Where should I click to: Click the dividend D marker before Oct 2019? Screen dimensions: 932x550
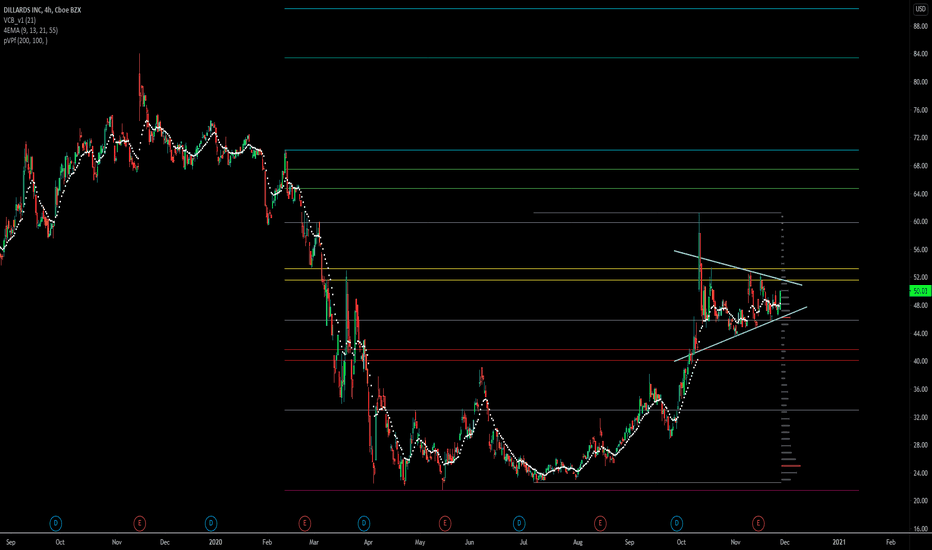pos(55,523)
